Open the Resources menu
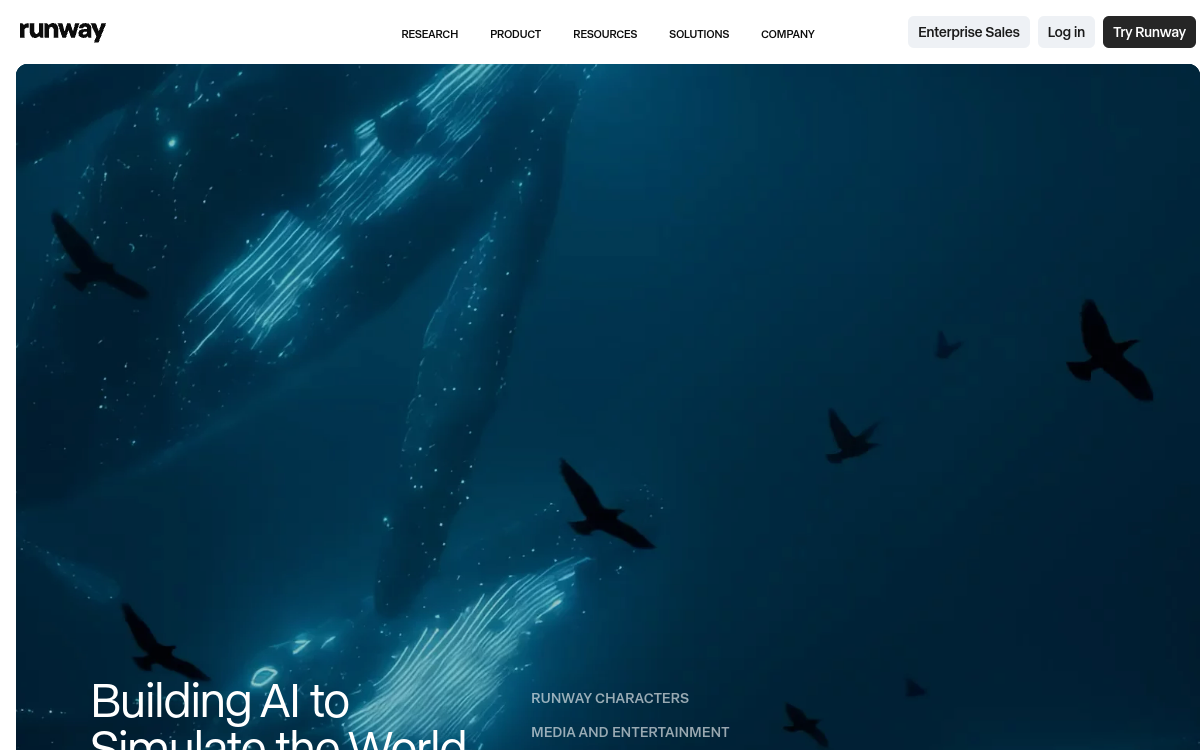The image size is (1200, 750). point(605,34)
